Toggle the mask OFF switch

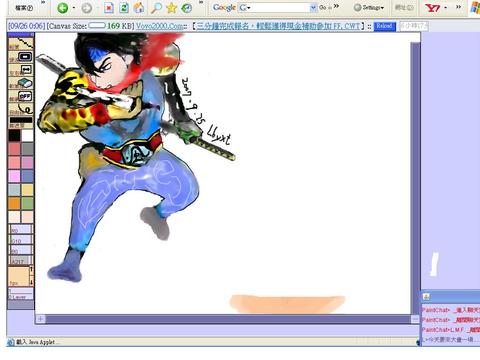[21, 96]
